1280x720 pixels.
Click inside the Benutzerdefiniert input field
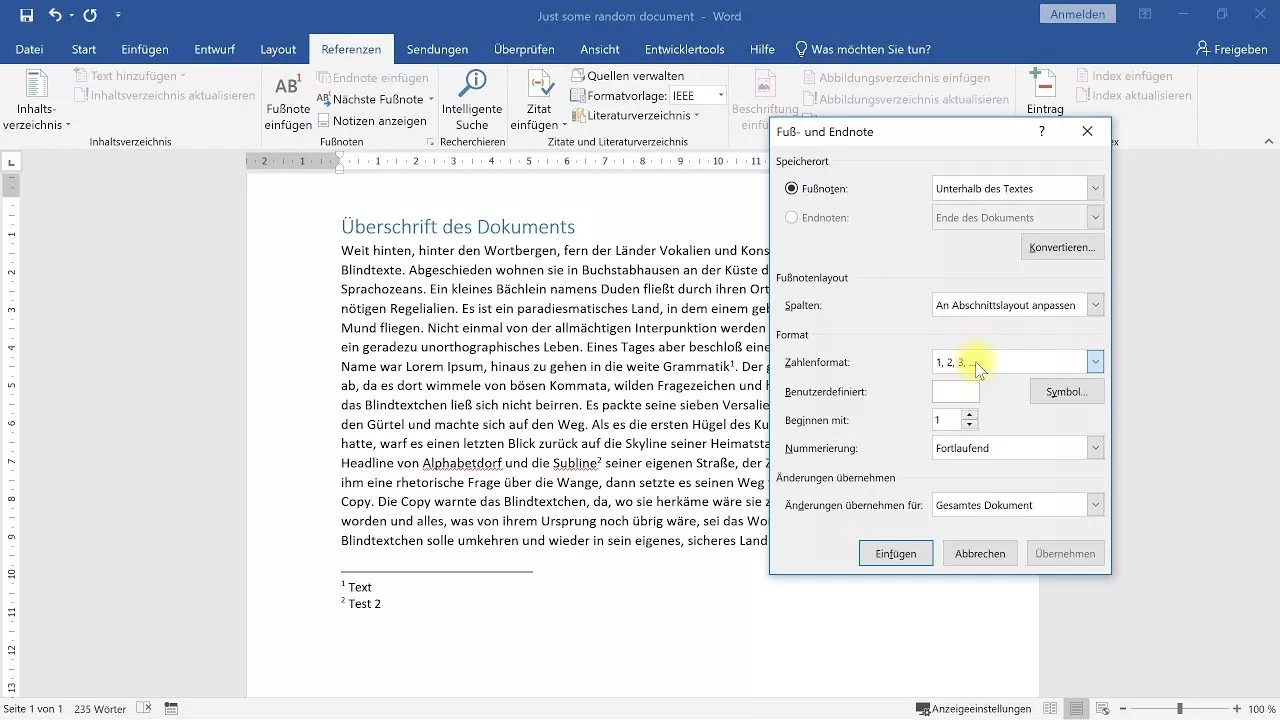coord(955,391)
